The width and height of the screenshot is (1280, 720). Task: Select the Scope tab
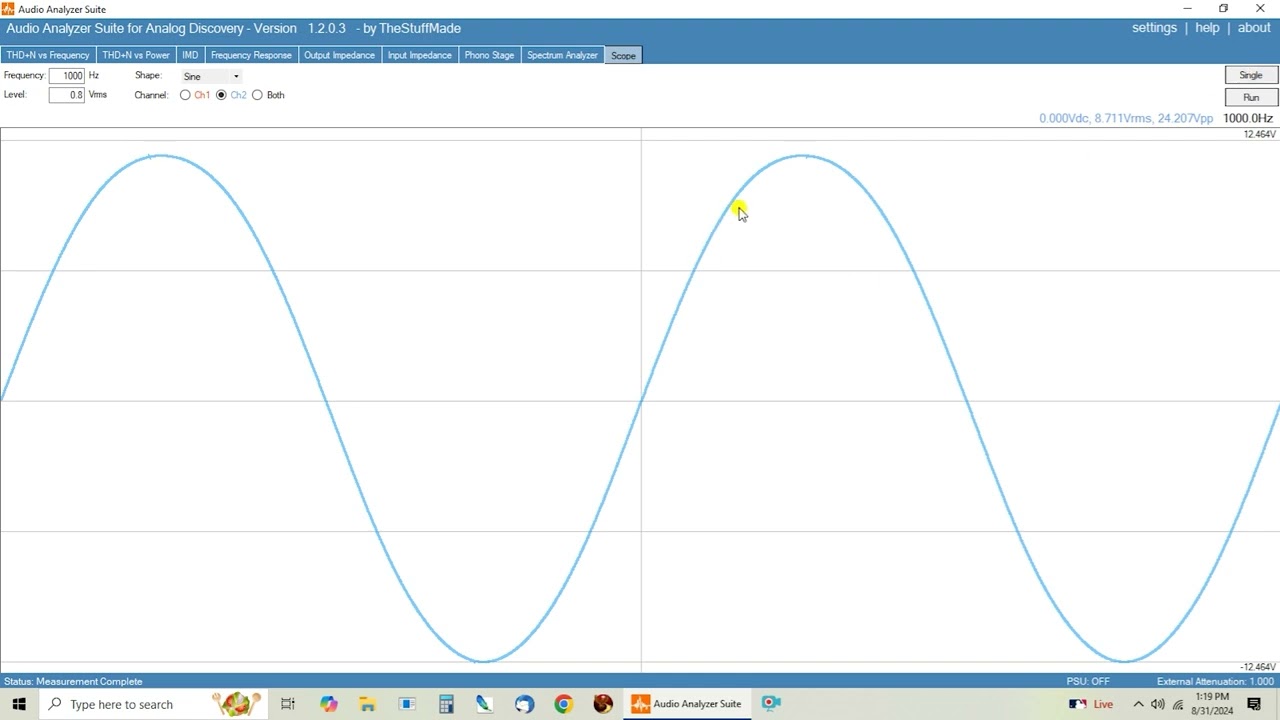623,55
